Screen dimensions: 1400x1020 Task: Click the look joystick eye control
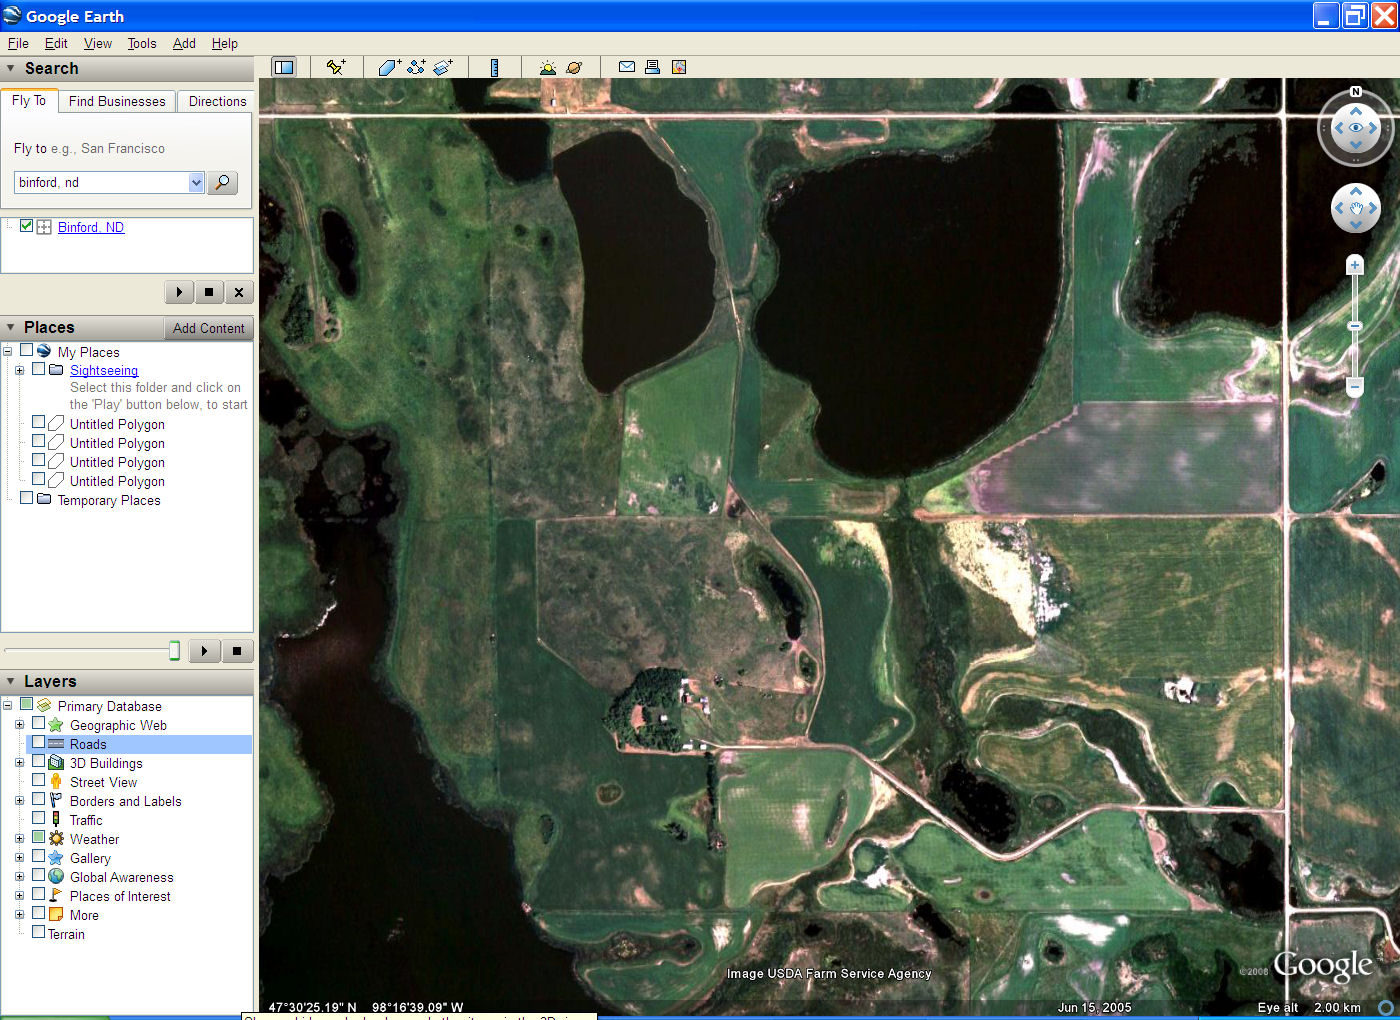[x=1356, y=128]
